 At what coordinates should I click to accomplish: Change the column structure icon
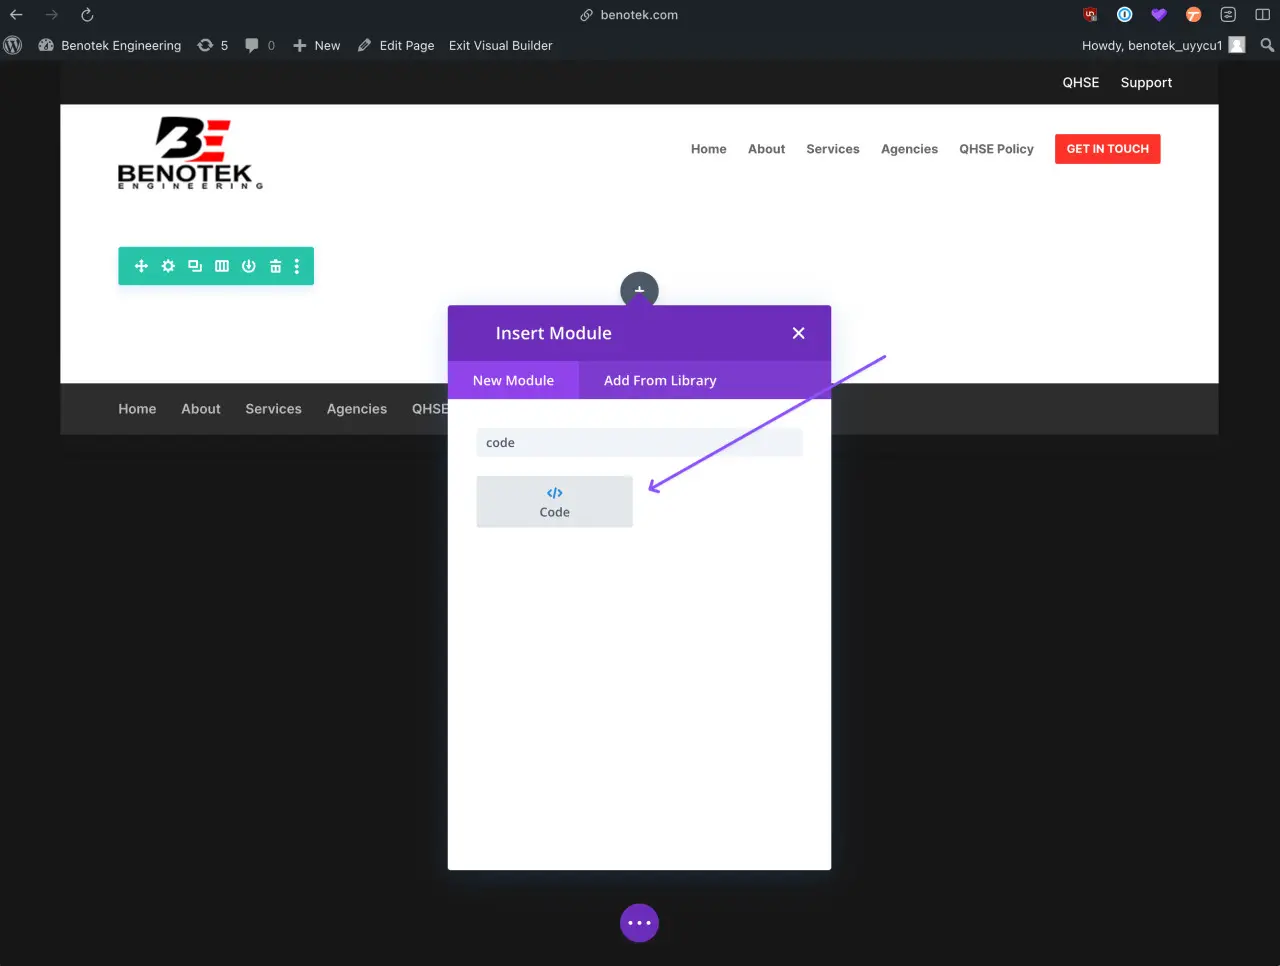[222, 266]
